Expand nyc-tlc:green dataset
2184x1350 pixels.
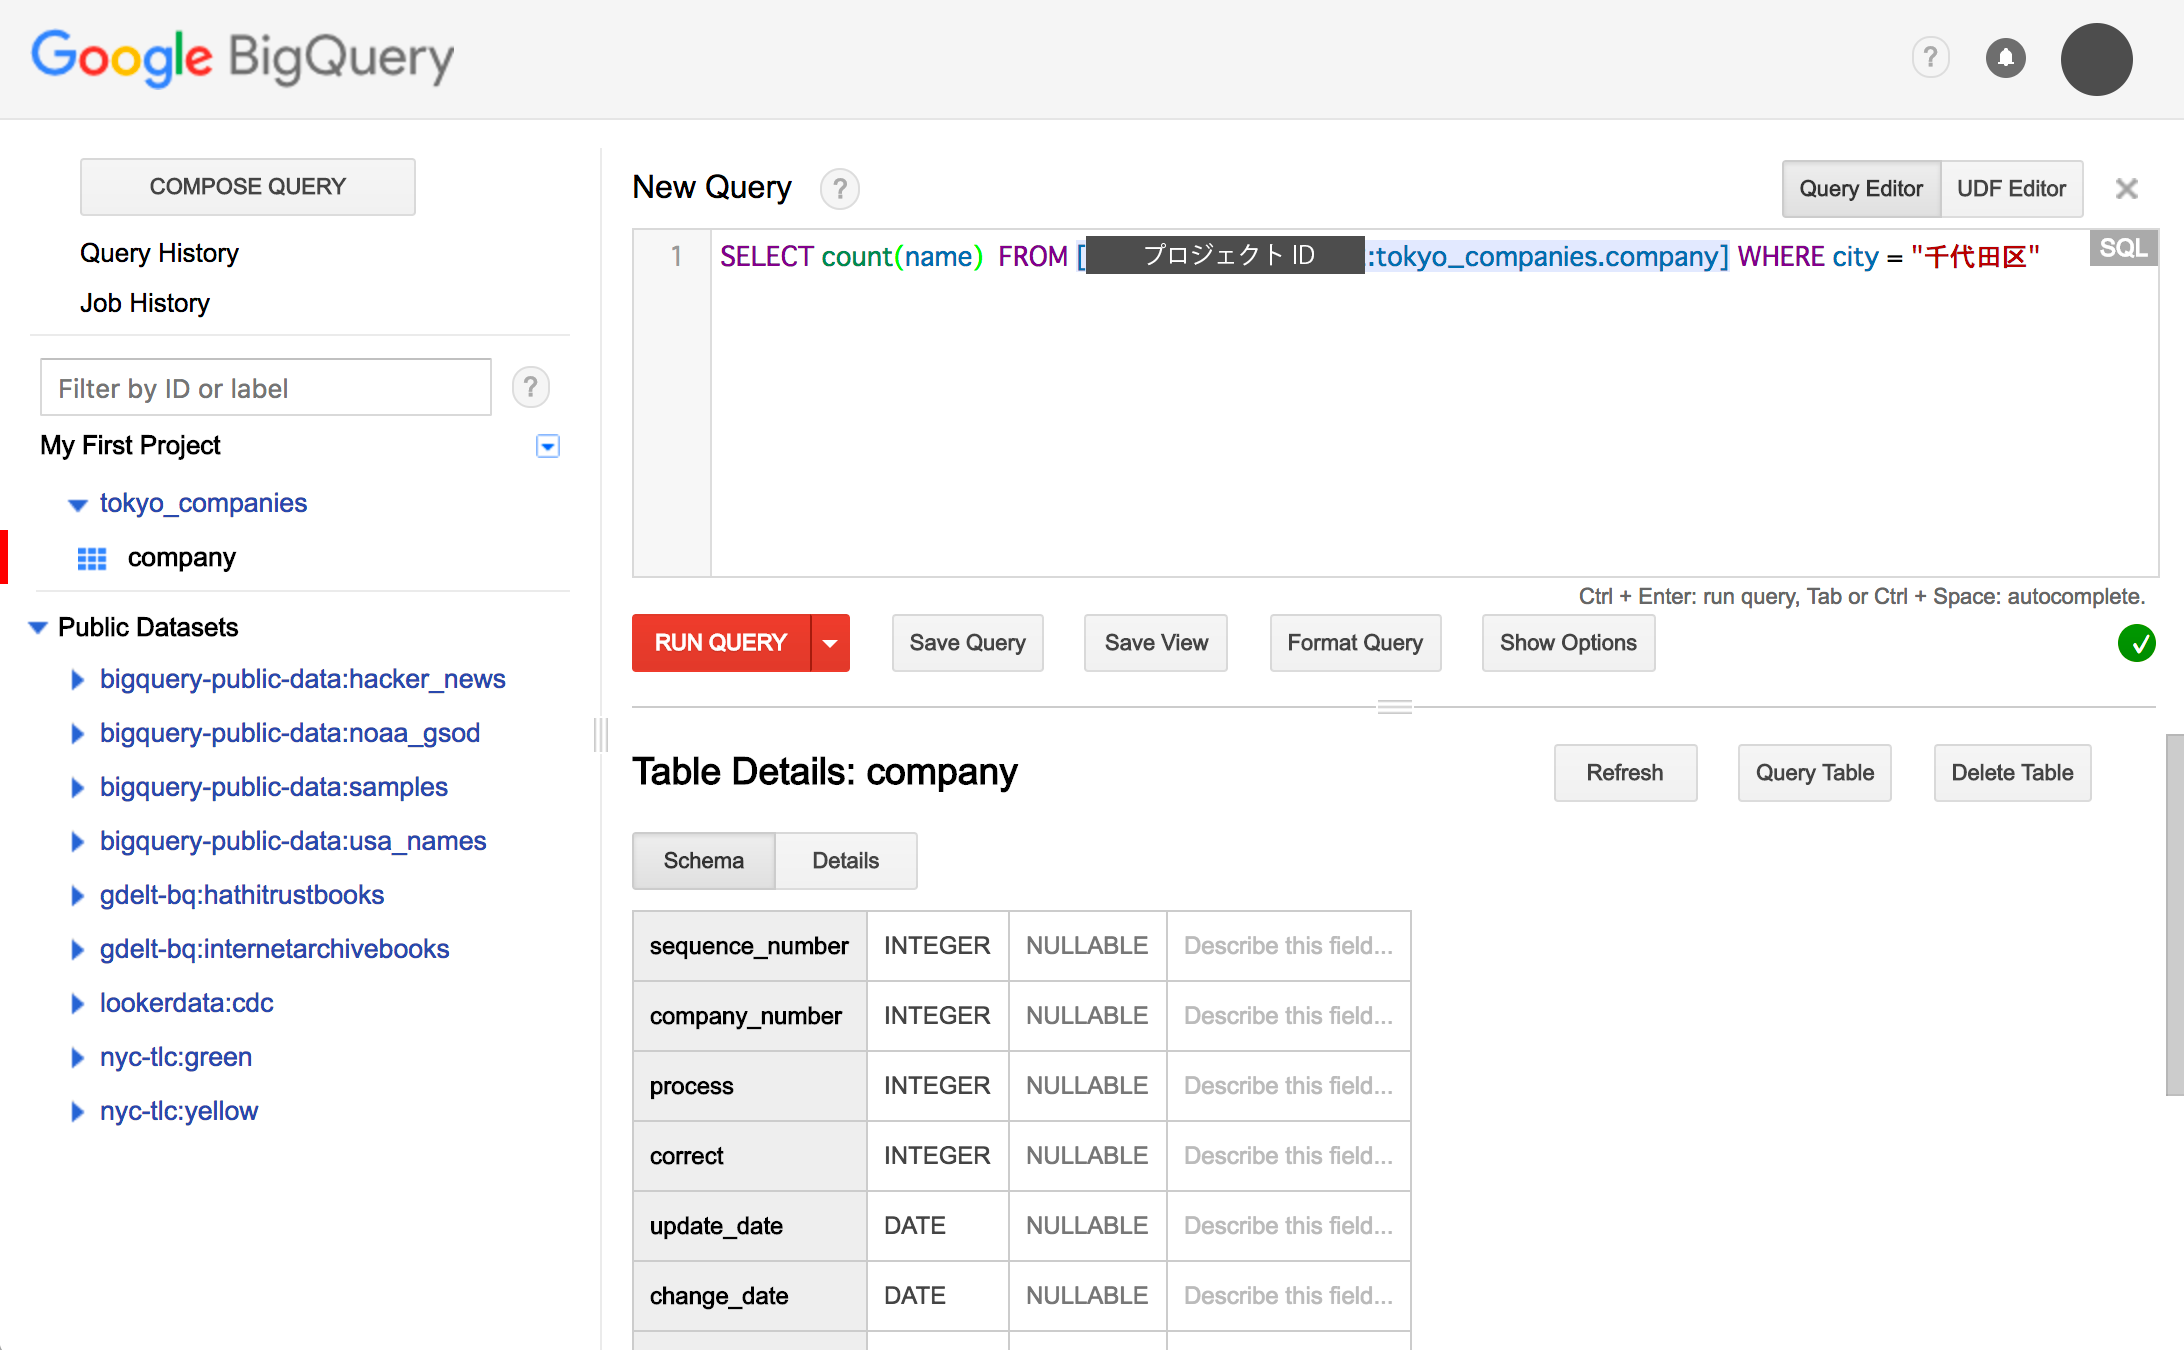click(x=78, y=1058)
